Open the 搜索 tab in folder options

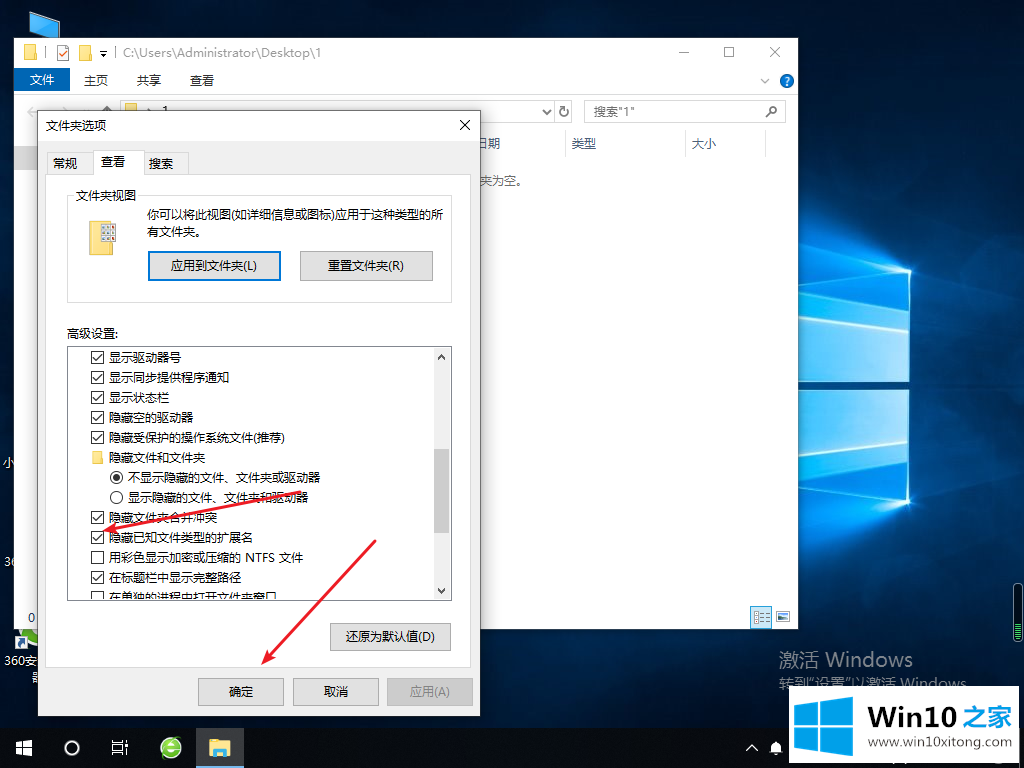point(161,164)
